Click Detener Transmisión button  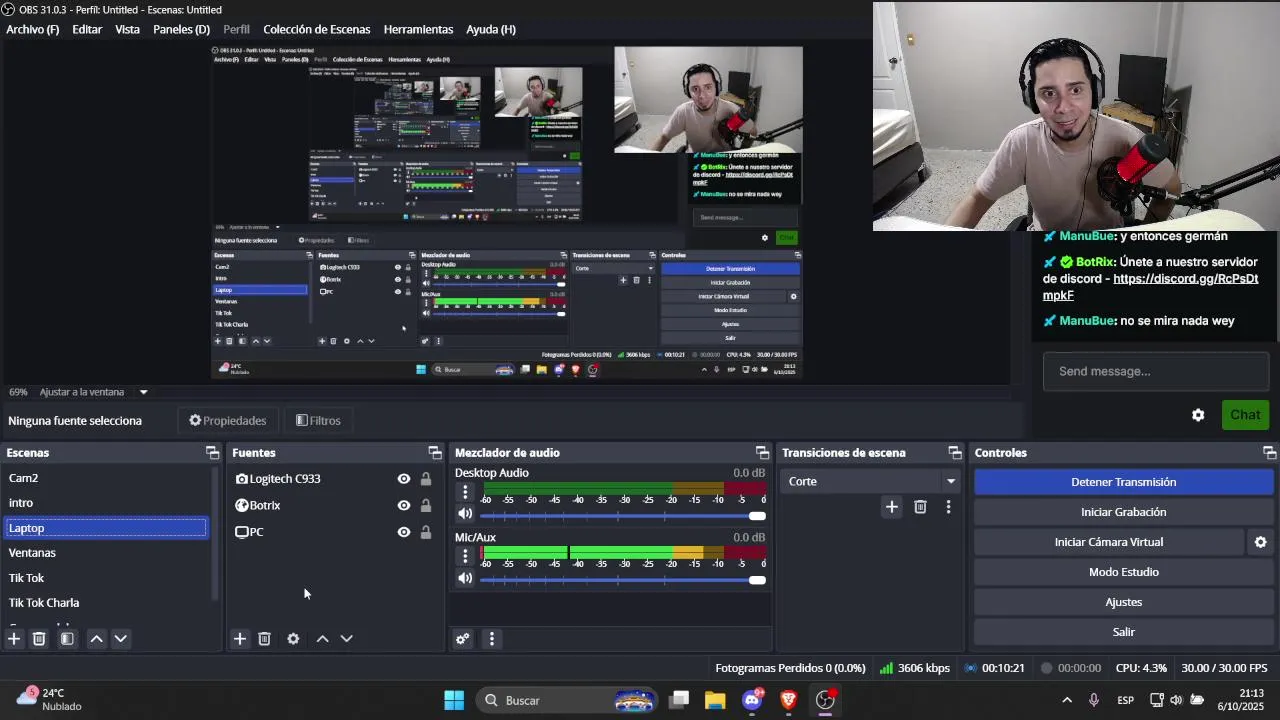pos(1123,482)
